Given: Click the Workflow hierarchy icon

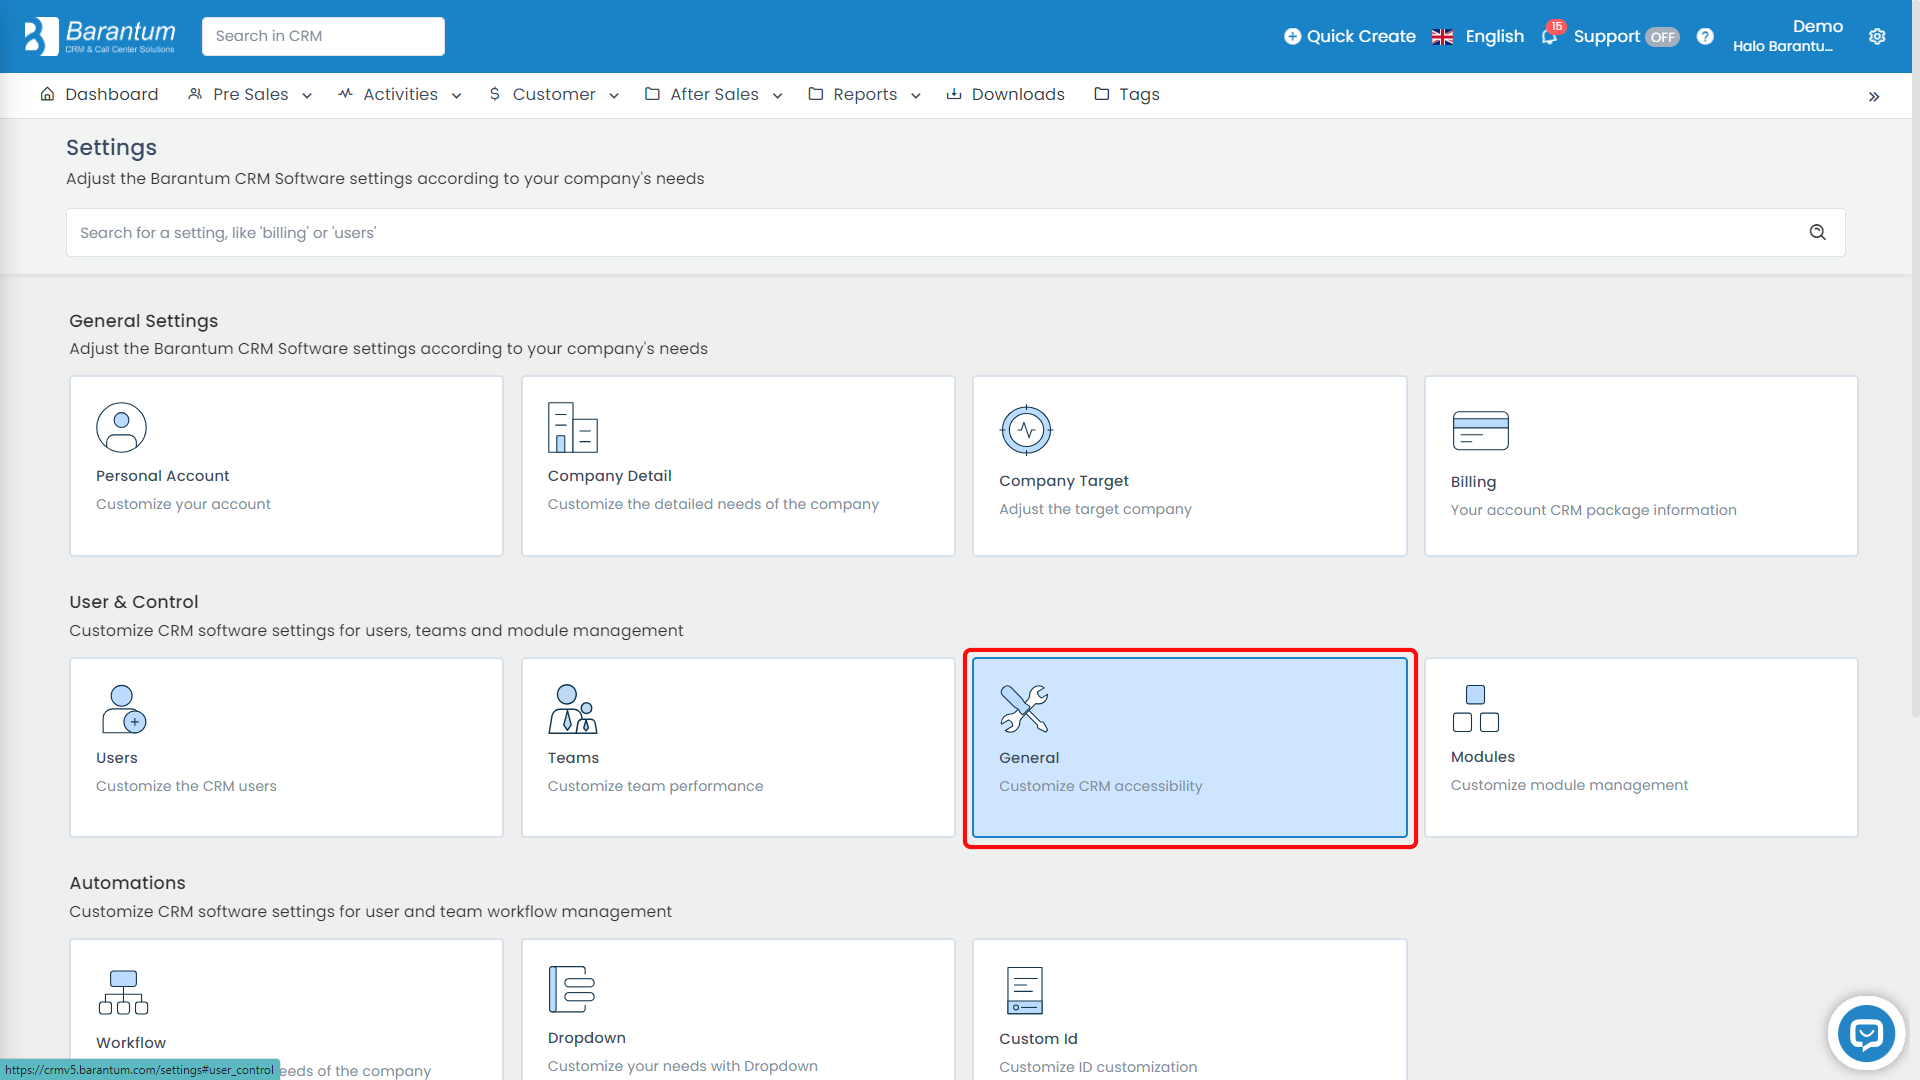Looking at the screenshot, I should (x=123, y=992).
